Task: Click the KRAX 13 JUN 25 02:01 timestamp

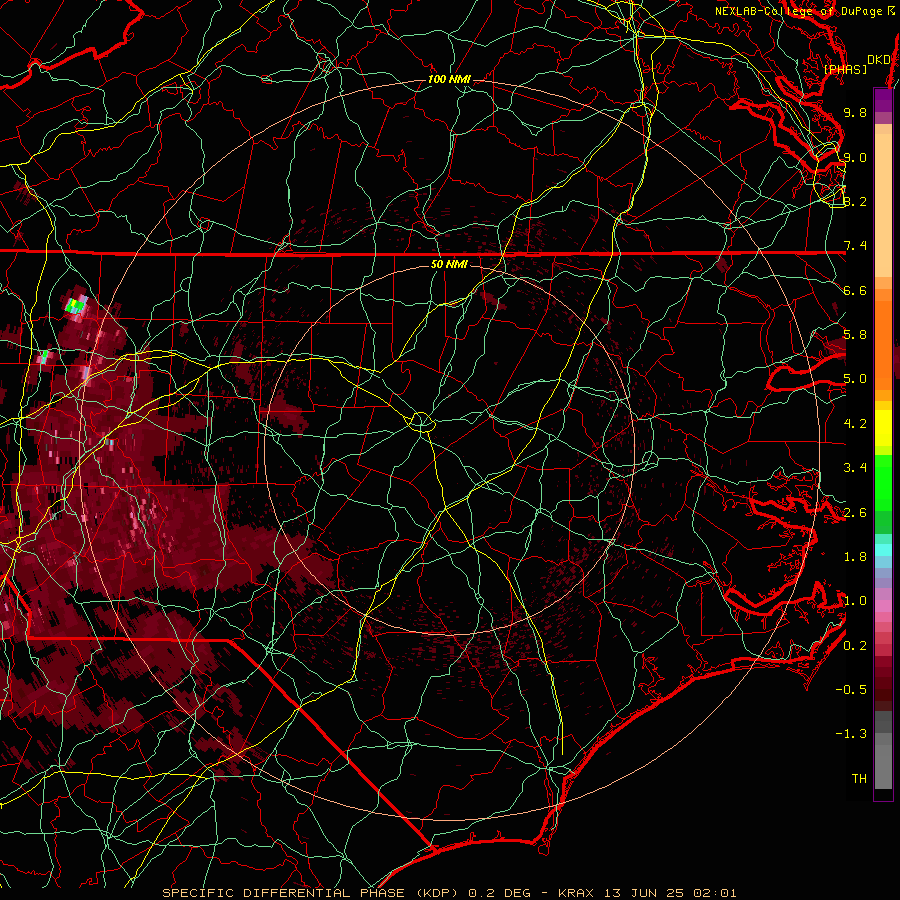Action: click(647, 893)
